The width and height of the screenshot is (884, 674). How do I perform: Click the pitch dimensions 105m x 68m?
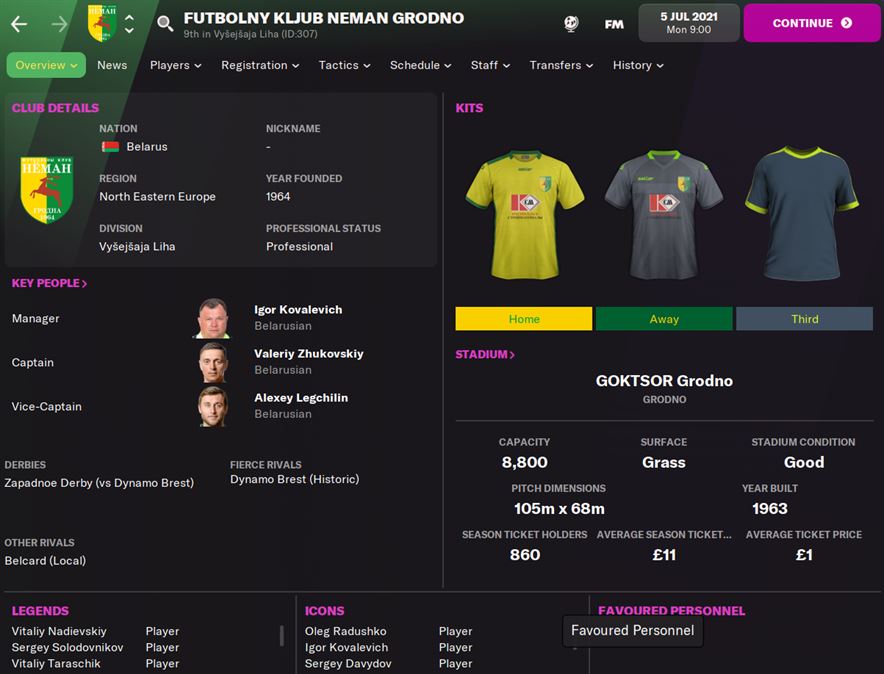559,508
